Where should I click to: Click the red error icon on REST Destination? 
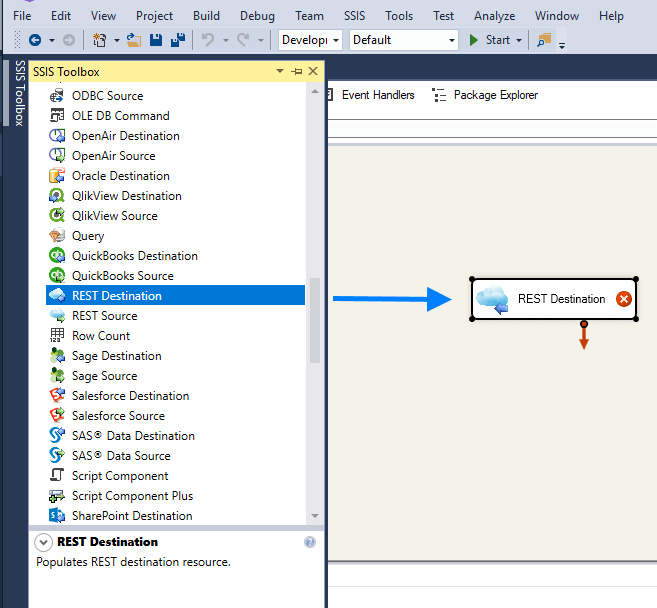pos(624,299)
